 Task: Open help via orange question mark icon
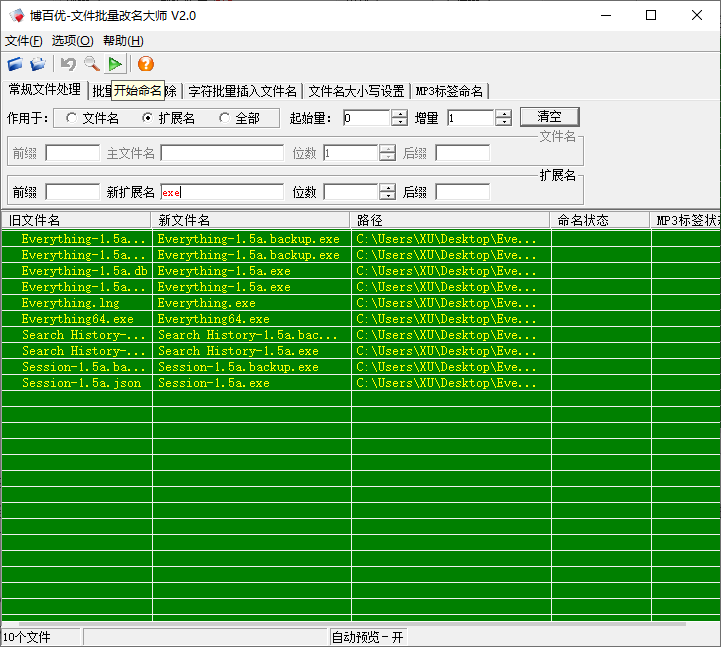click(x=146, y=65)
